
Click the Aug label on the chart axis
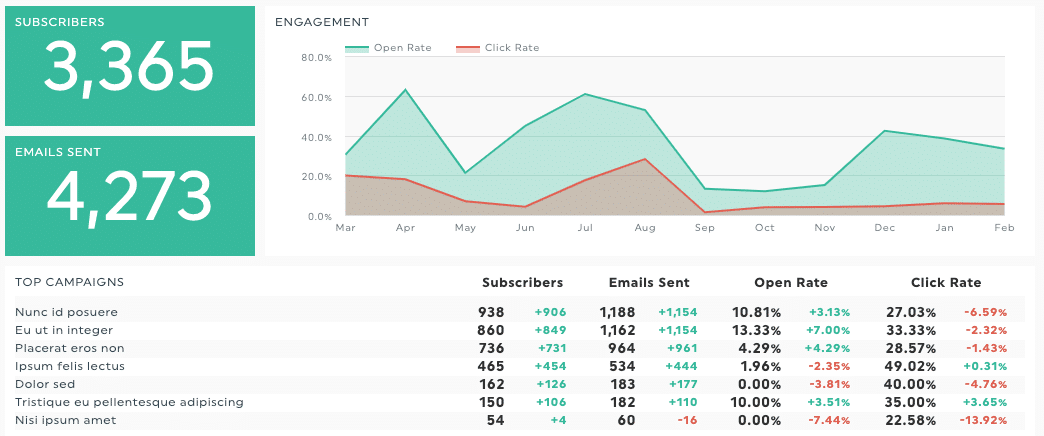(x=645, y=229)
